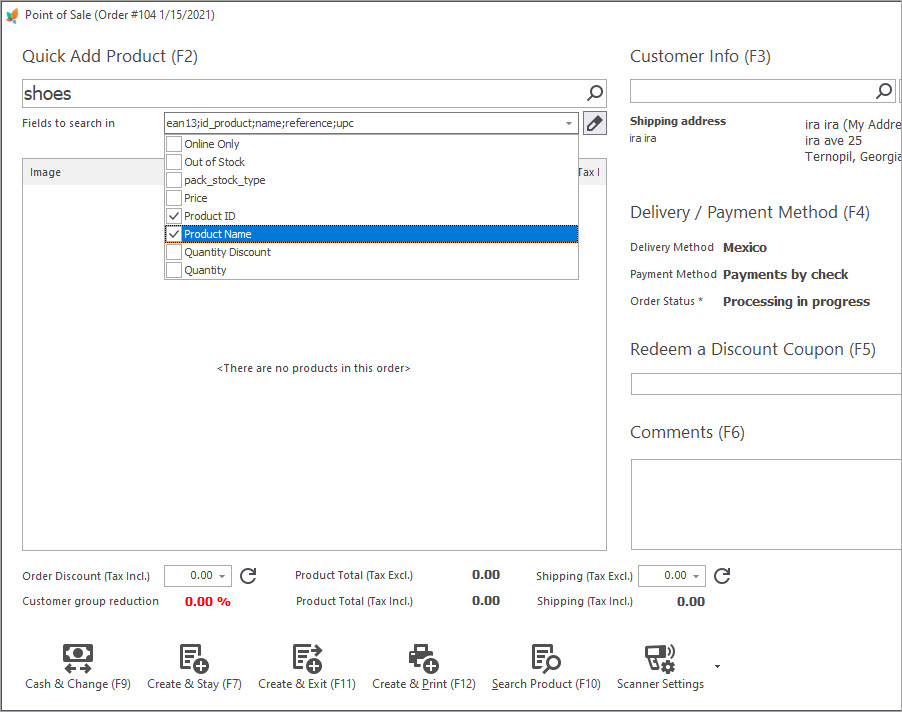902x712 pixels.
Task: Click the ira ave 25 address line
Action: [x=833, y=140]
